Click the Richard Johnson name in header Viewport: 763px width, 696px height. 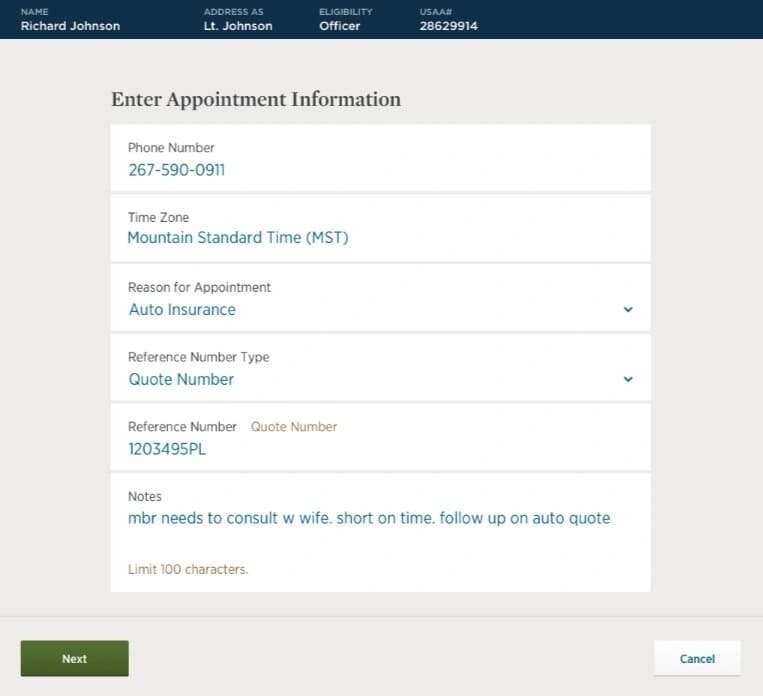[70, 26]
